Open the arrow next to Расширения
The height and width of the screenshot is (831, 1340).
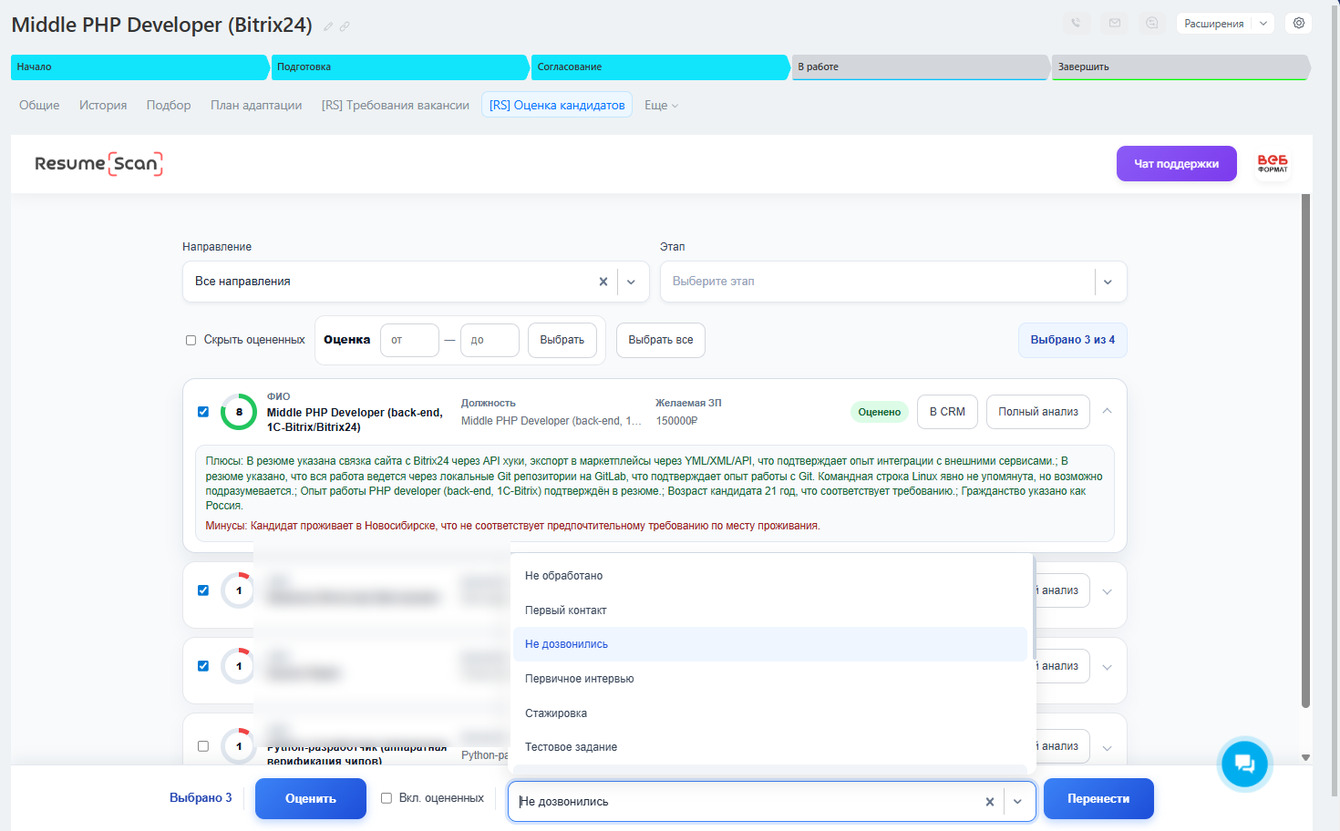tap(1263, 23)
